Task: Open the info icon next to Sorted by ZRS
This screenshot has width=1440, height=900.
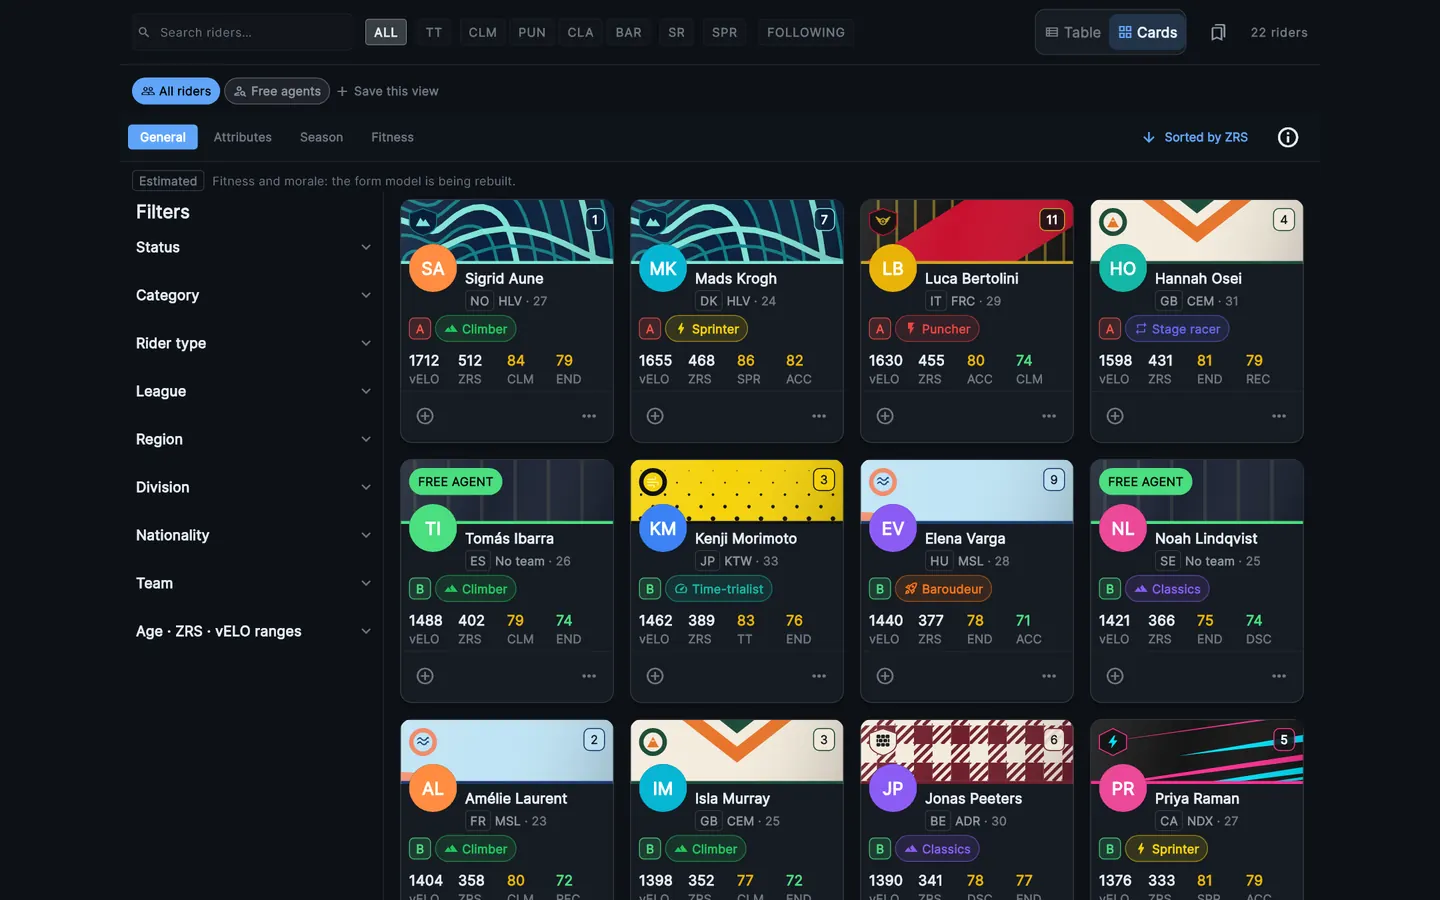Action: (x=1288, y=137)
